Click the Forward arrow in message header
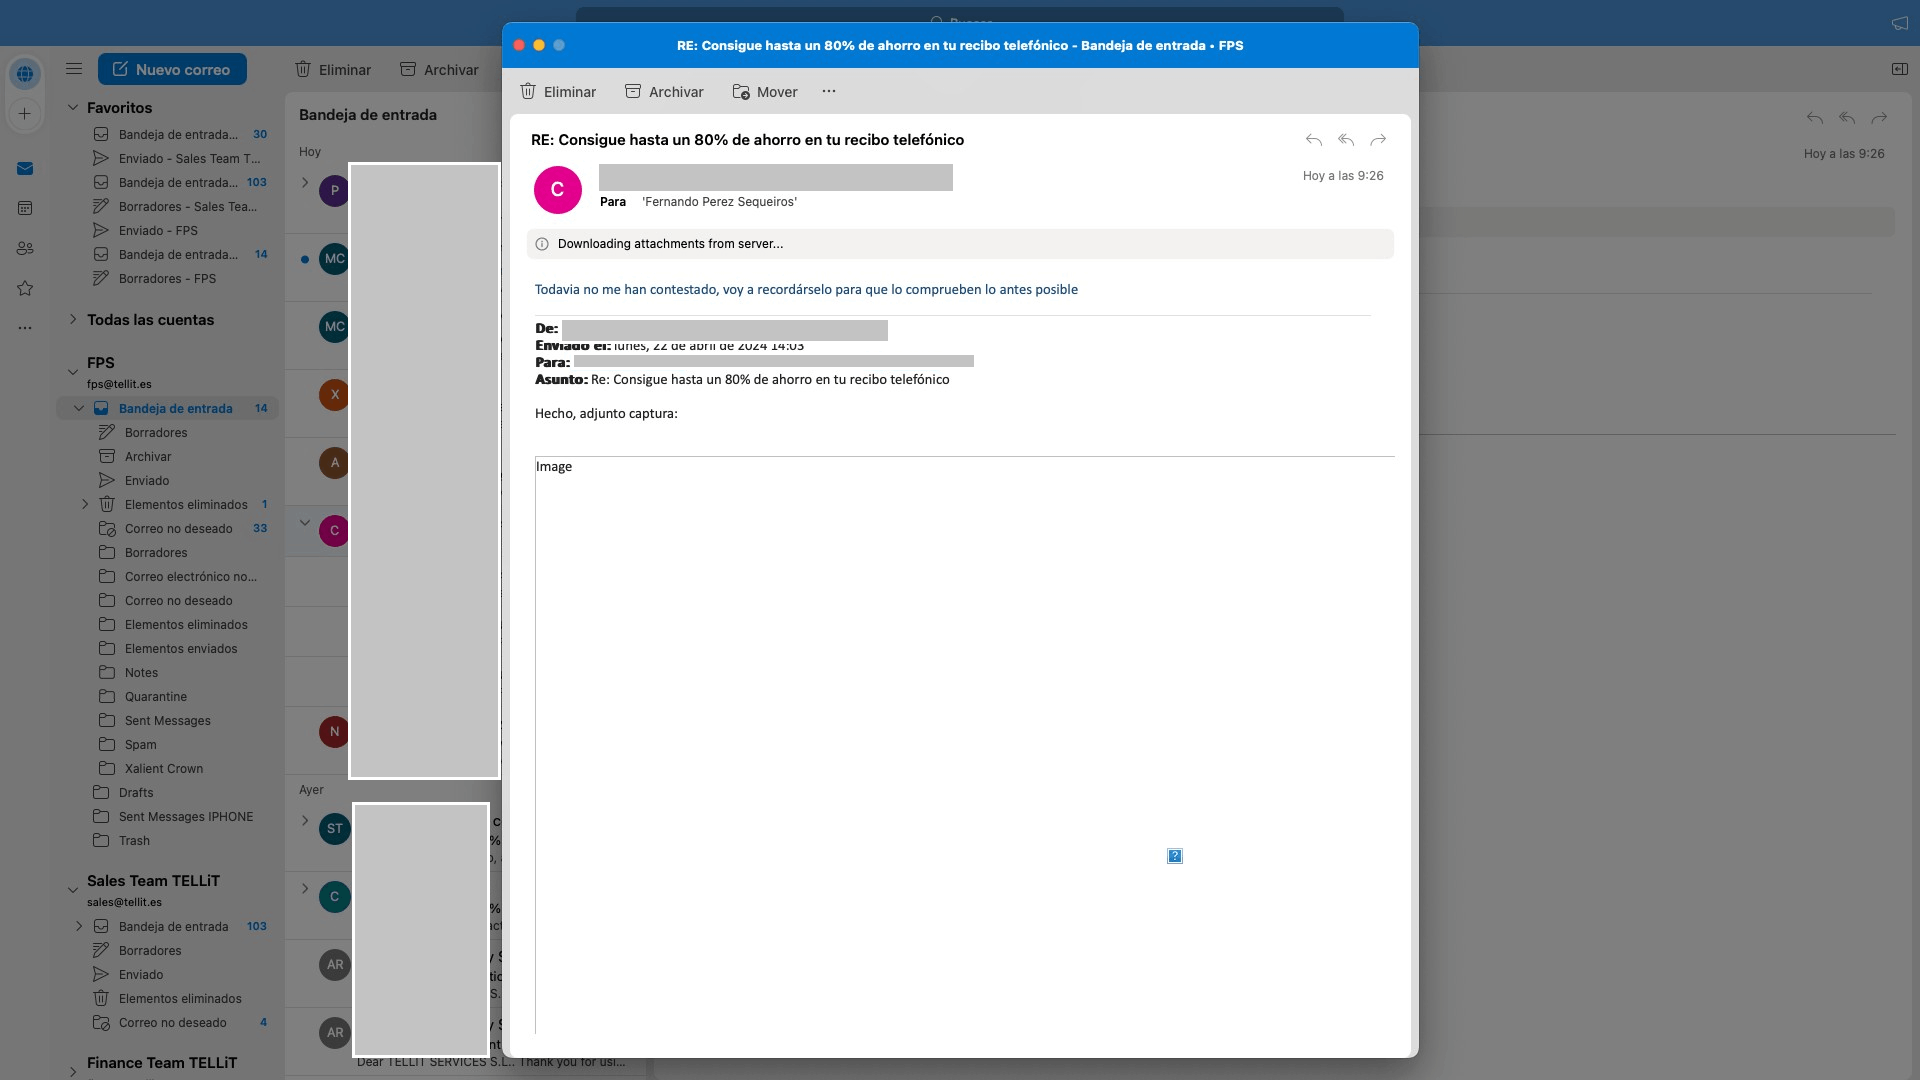 1378,140
